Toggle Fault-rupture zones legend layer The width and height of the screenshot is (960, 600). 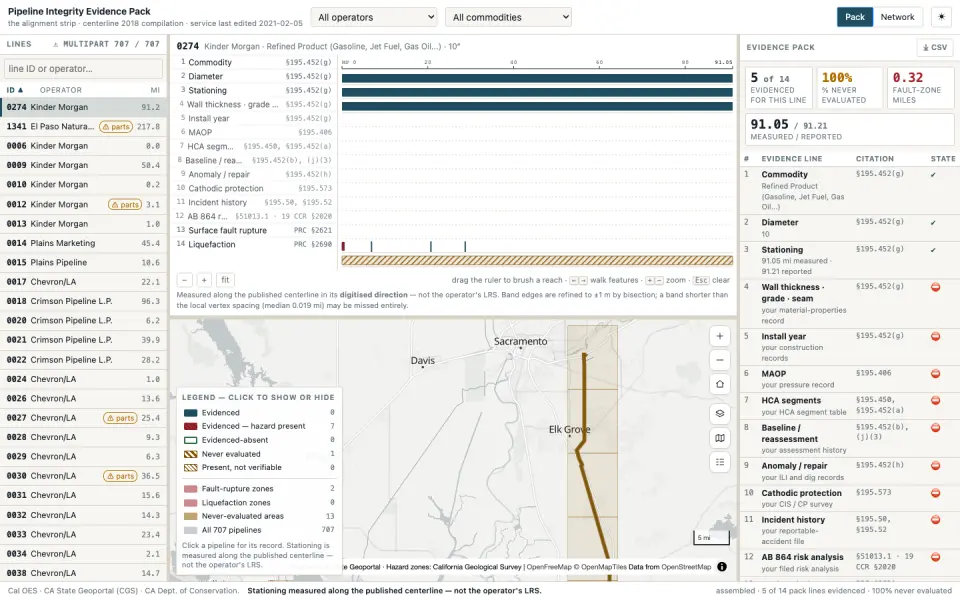[258, 489]
